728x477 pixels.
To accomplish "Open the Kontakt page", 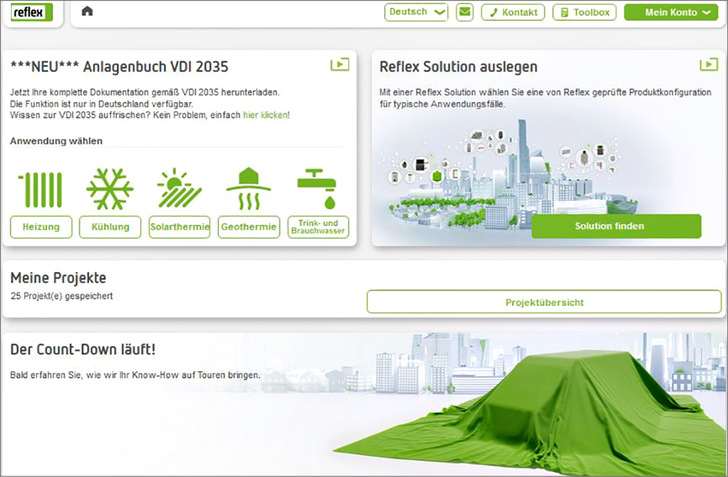I will point(512,12).
